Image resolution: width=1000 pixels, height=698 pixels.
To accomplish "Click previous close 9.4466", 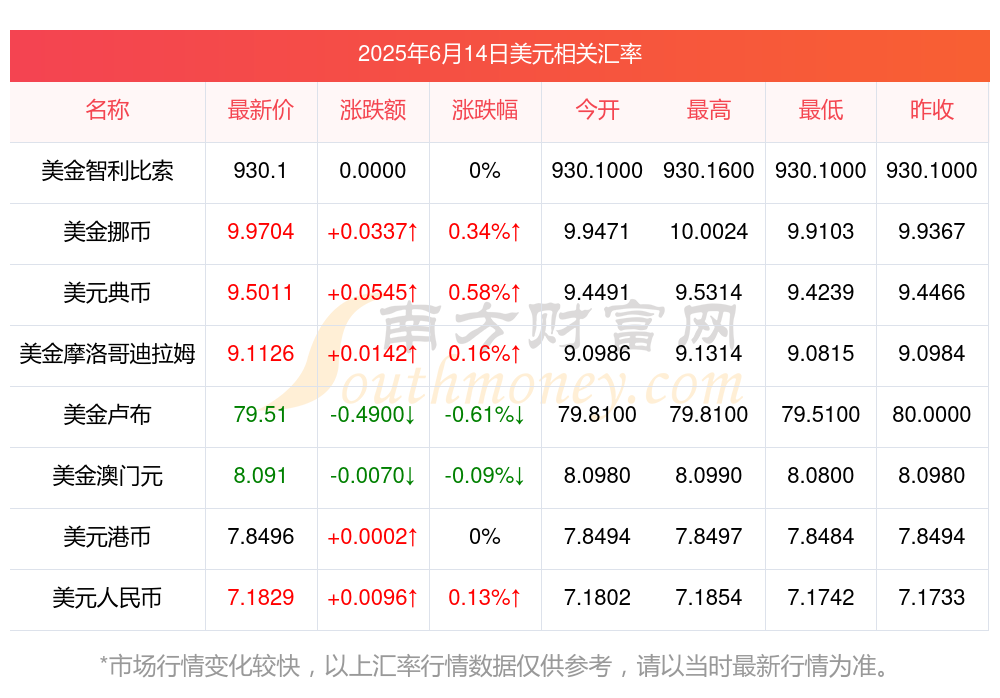I will (932, 293).
